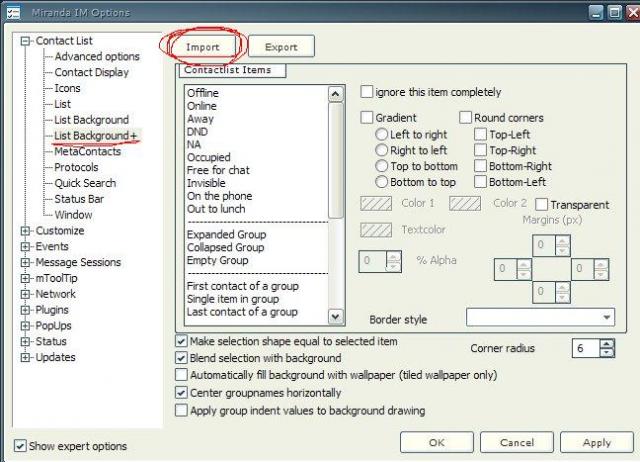Toggle the Transparent checkbox
This screenshot has height=462, width=640.
541,204
